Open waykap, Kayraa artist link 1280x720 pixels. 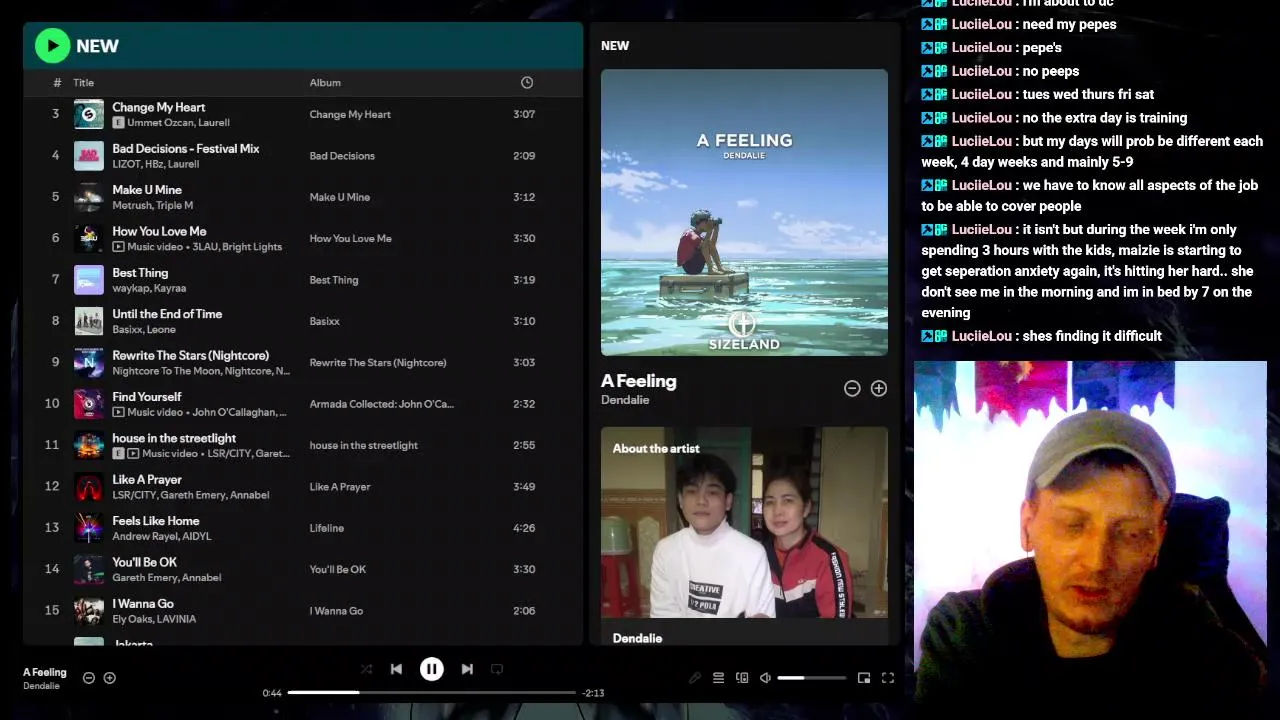[149, 288]
